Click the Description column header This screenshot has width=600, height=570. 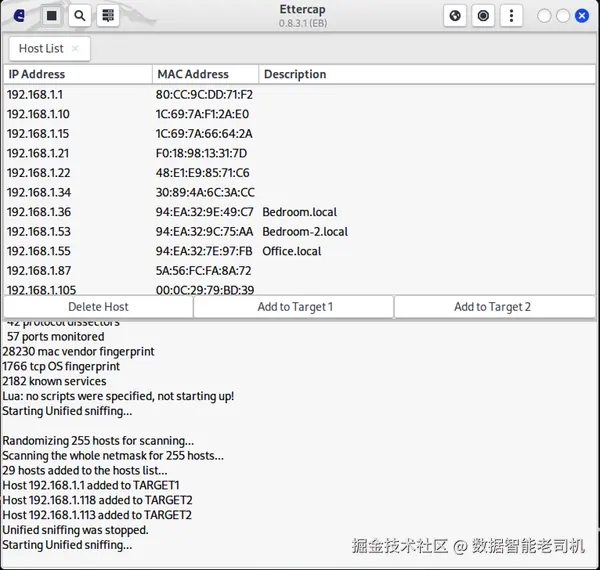427,74
